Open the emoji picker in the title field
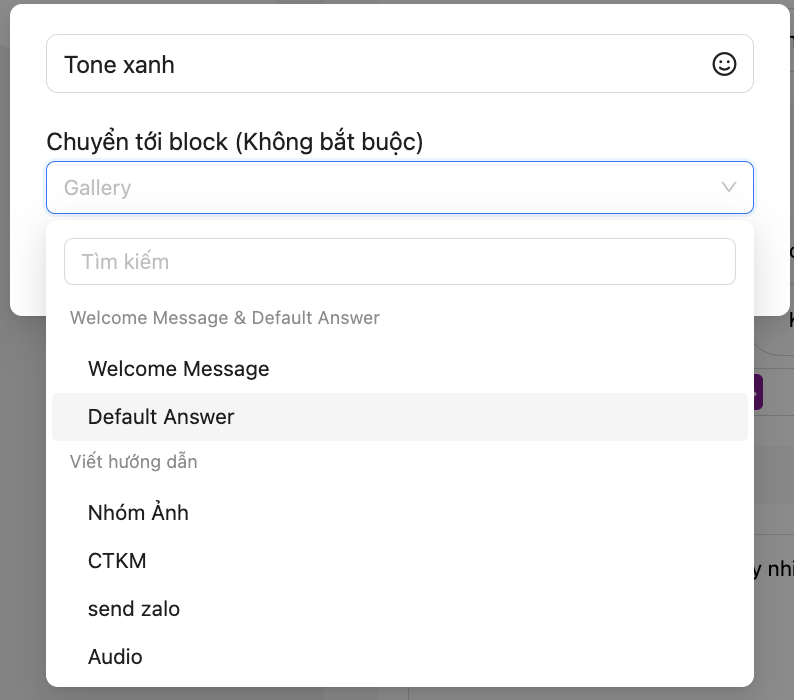The height and width of the screenshot is (700, 794). [x=724, y=64]
